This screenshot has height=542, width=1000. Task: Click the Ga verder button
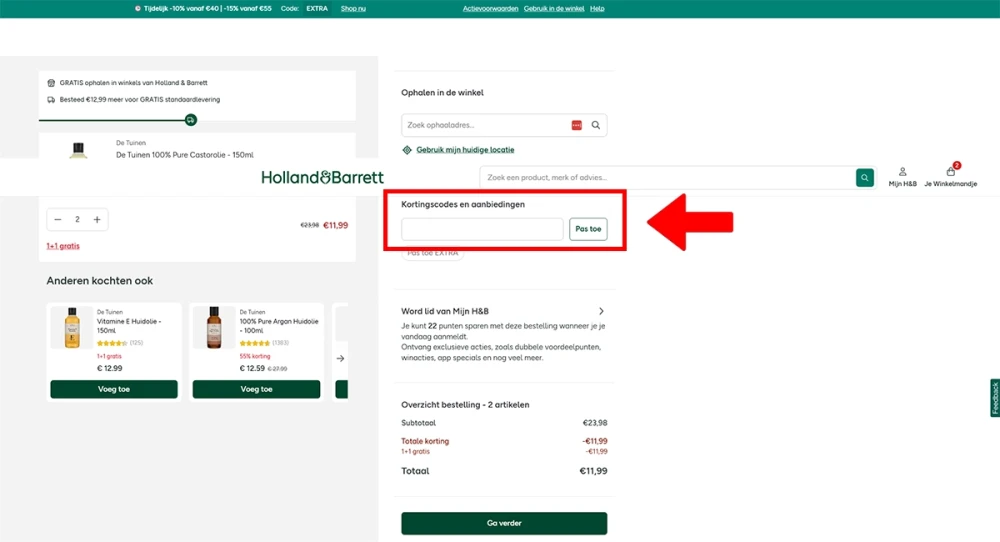(x=504, y=523)
